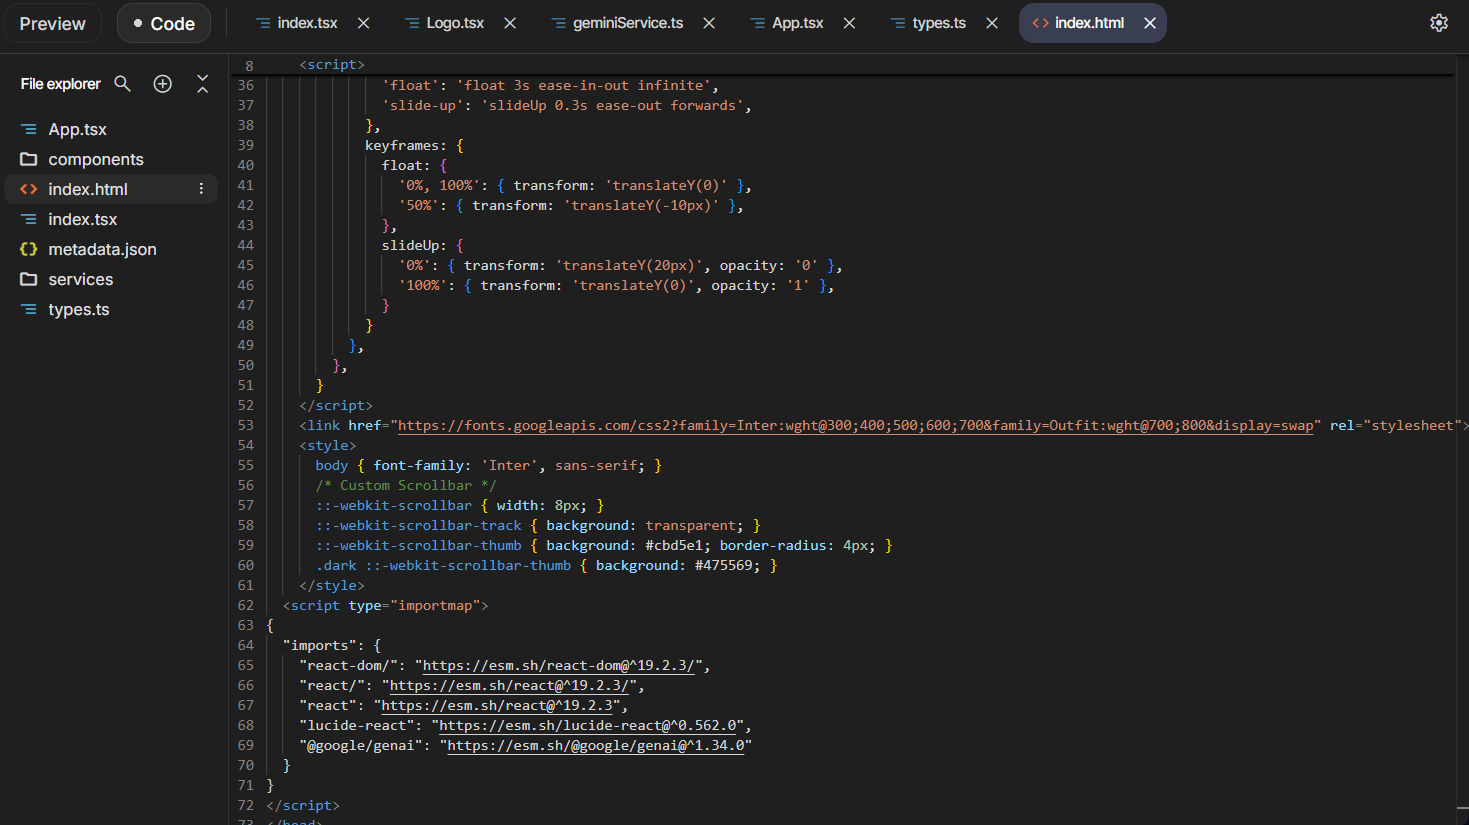Viewport: 1469px width, 825px height.
Task: Search files in File explorer
Action: pyautogui.click(x=123, y=84)
